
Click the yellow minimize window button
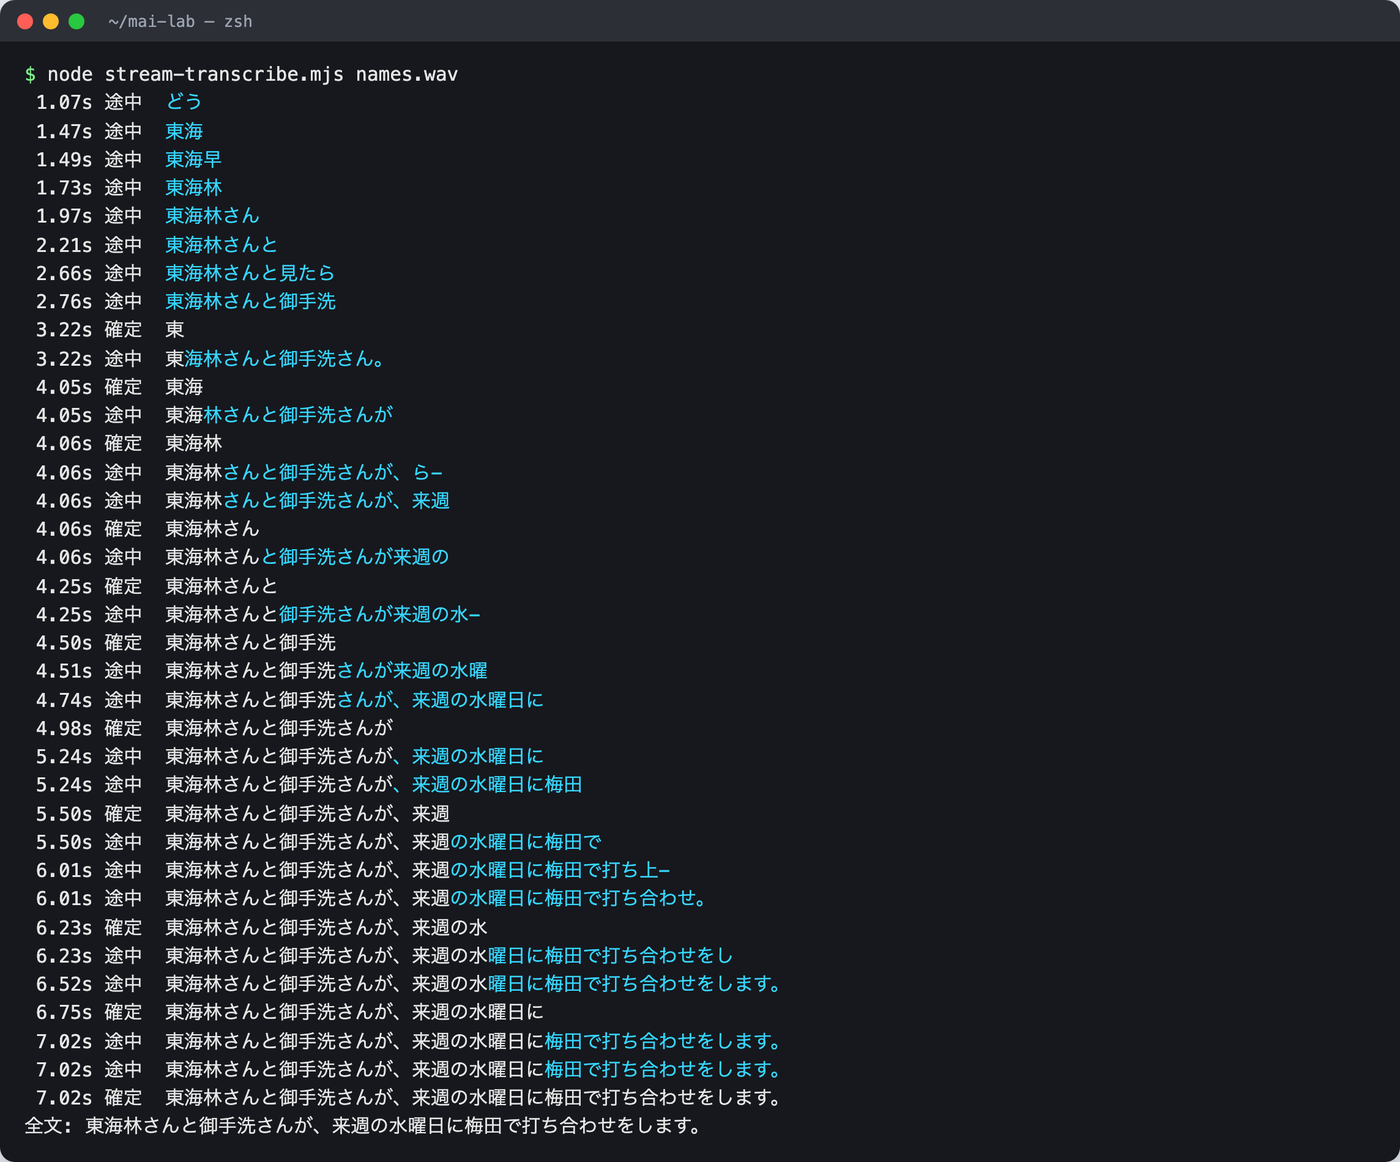[51, 21]
